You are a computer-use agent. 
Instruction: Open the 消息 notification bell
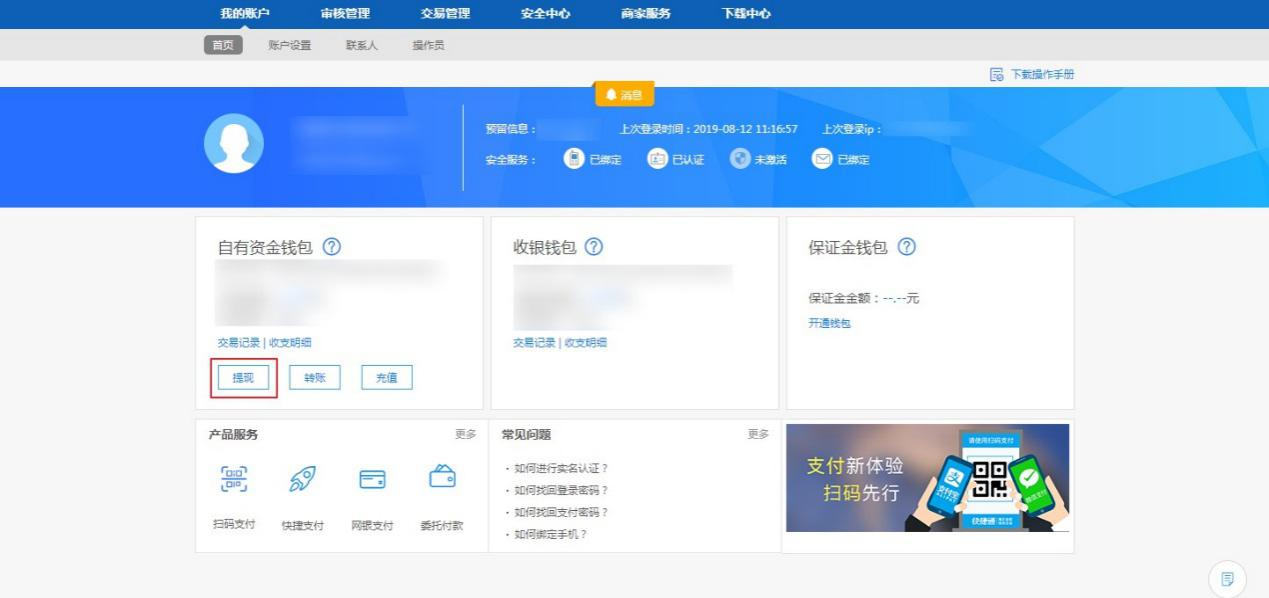624,95
